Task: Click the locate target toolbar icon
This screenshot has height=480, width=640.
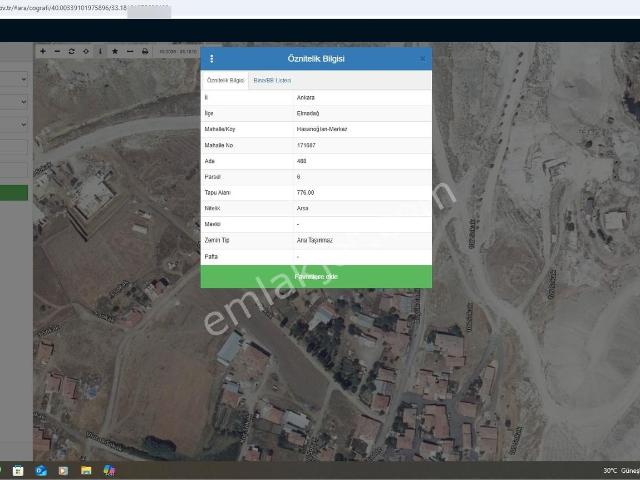Action: click(x=86, y=51)
